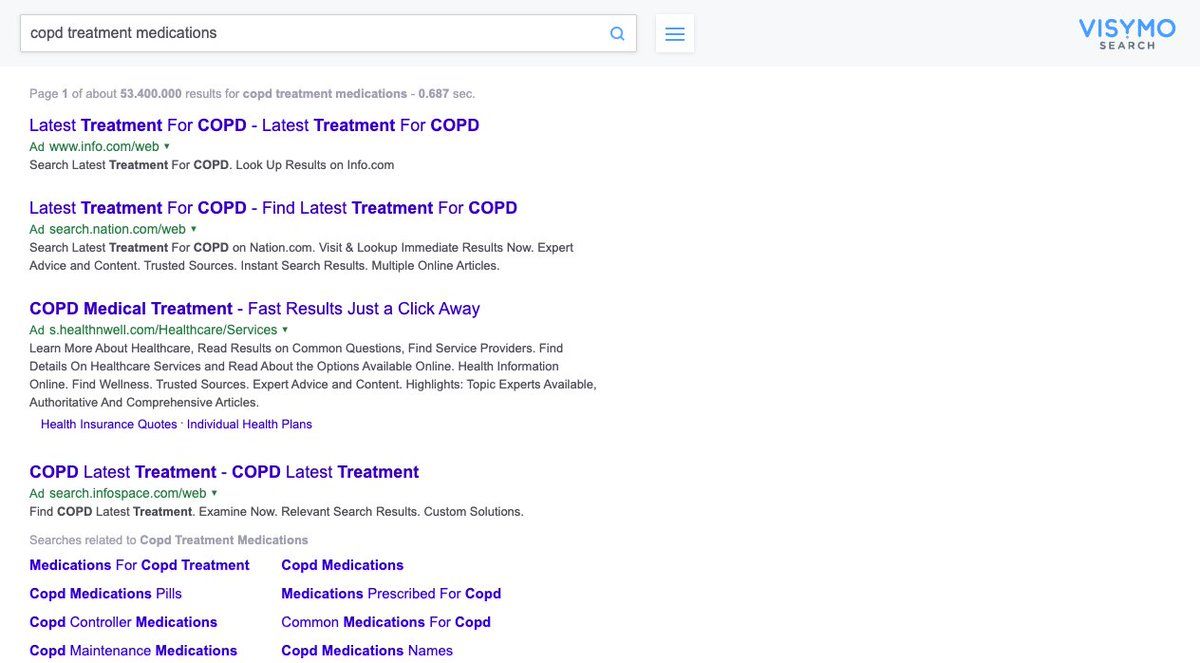Click the magnifier search icon
Viewport: 1200px width, 663px height.
(x=617, y=33)
